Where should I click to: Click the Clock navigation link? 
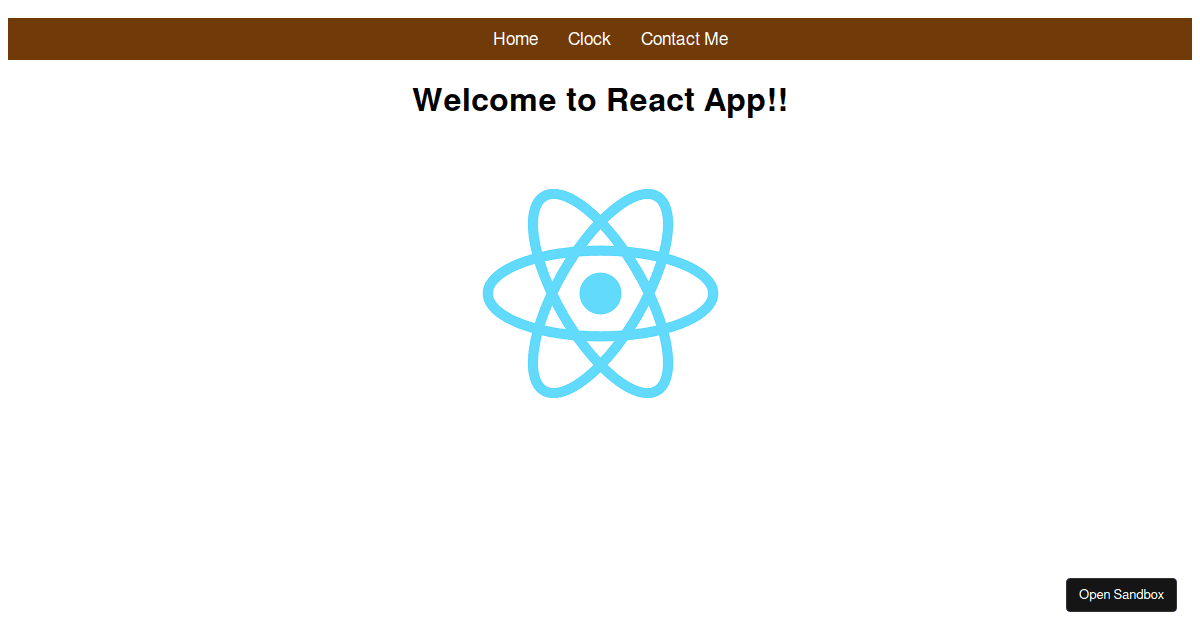click(588, 39)
